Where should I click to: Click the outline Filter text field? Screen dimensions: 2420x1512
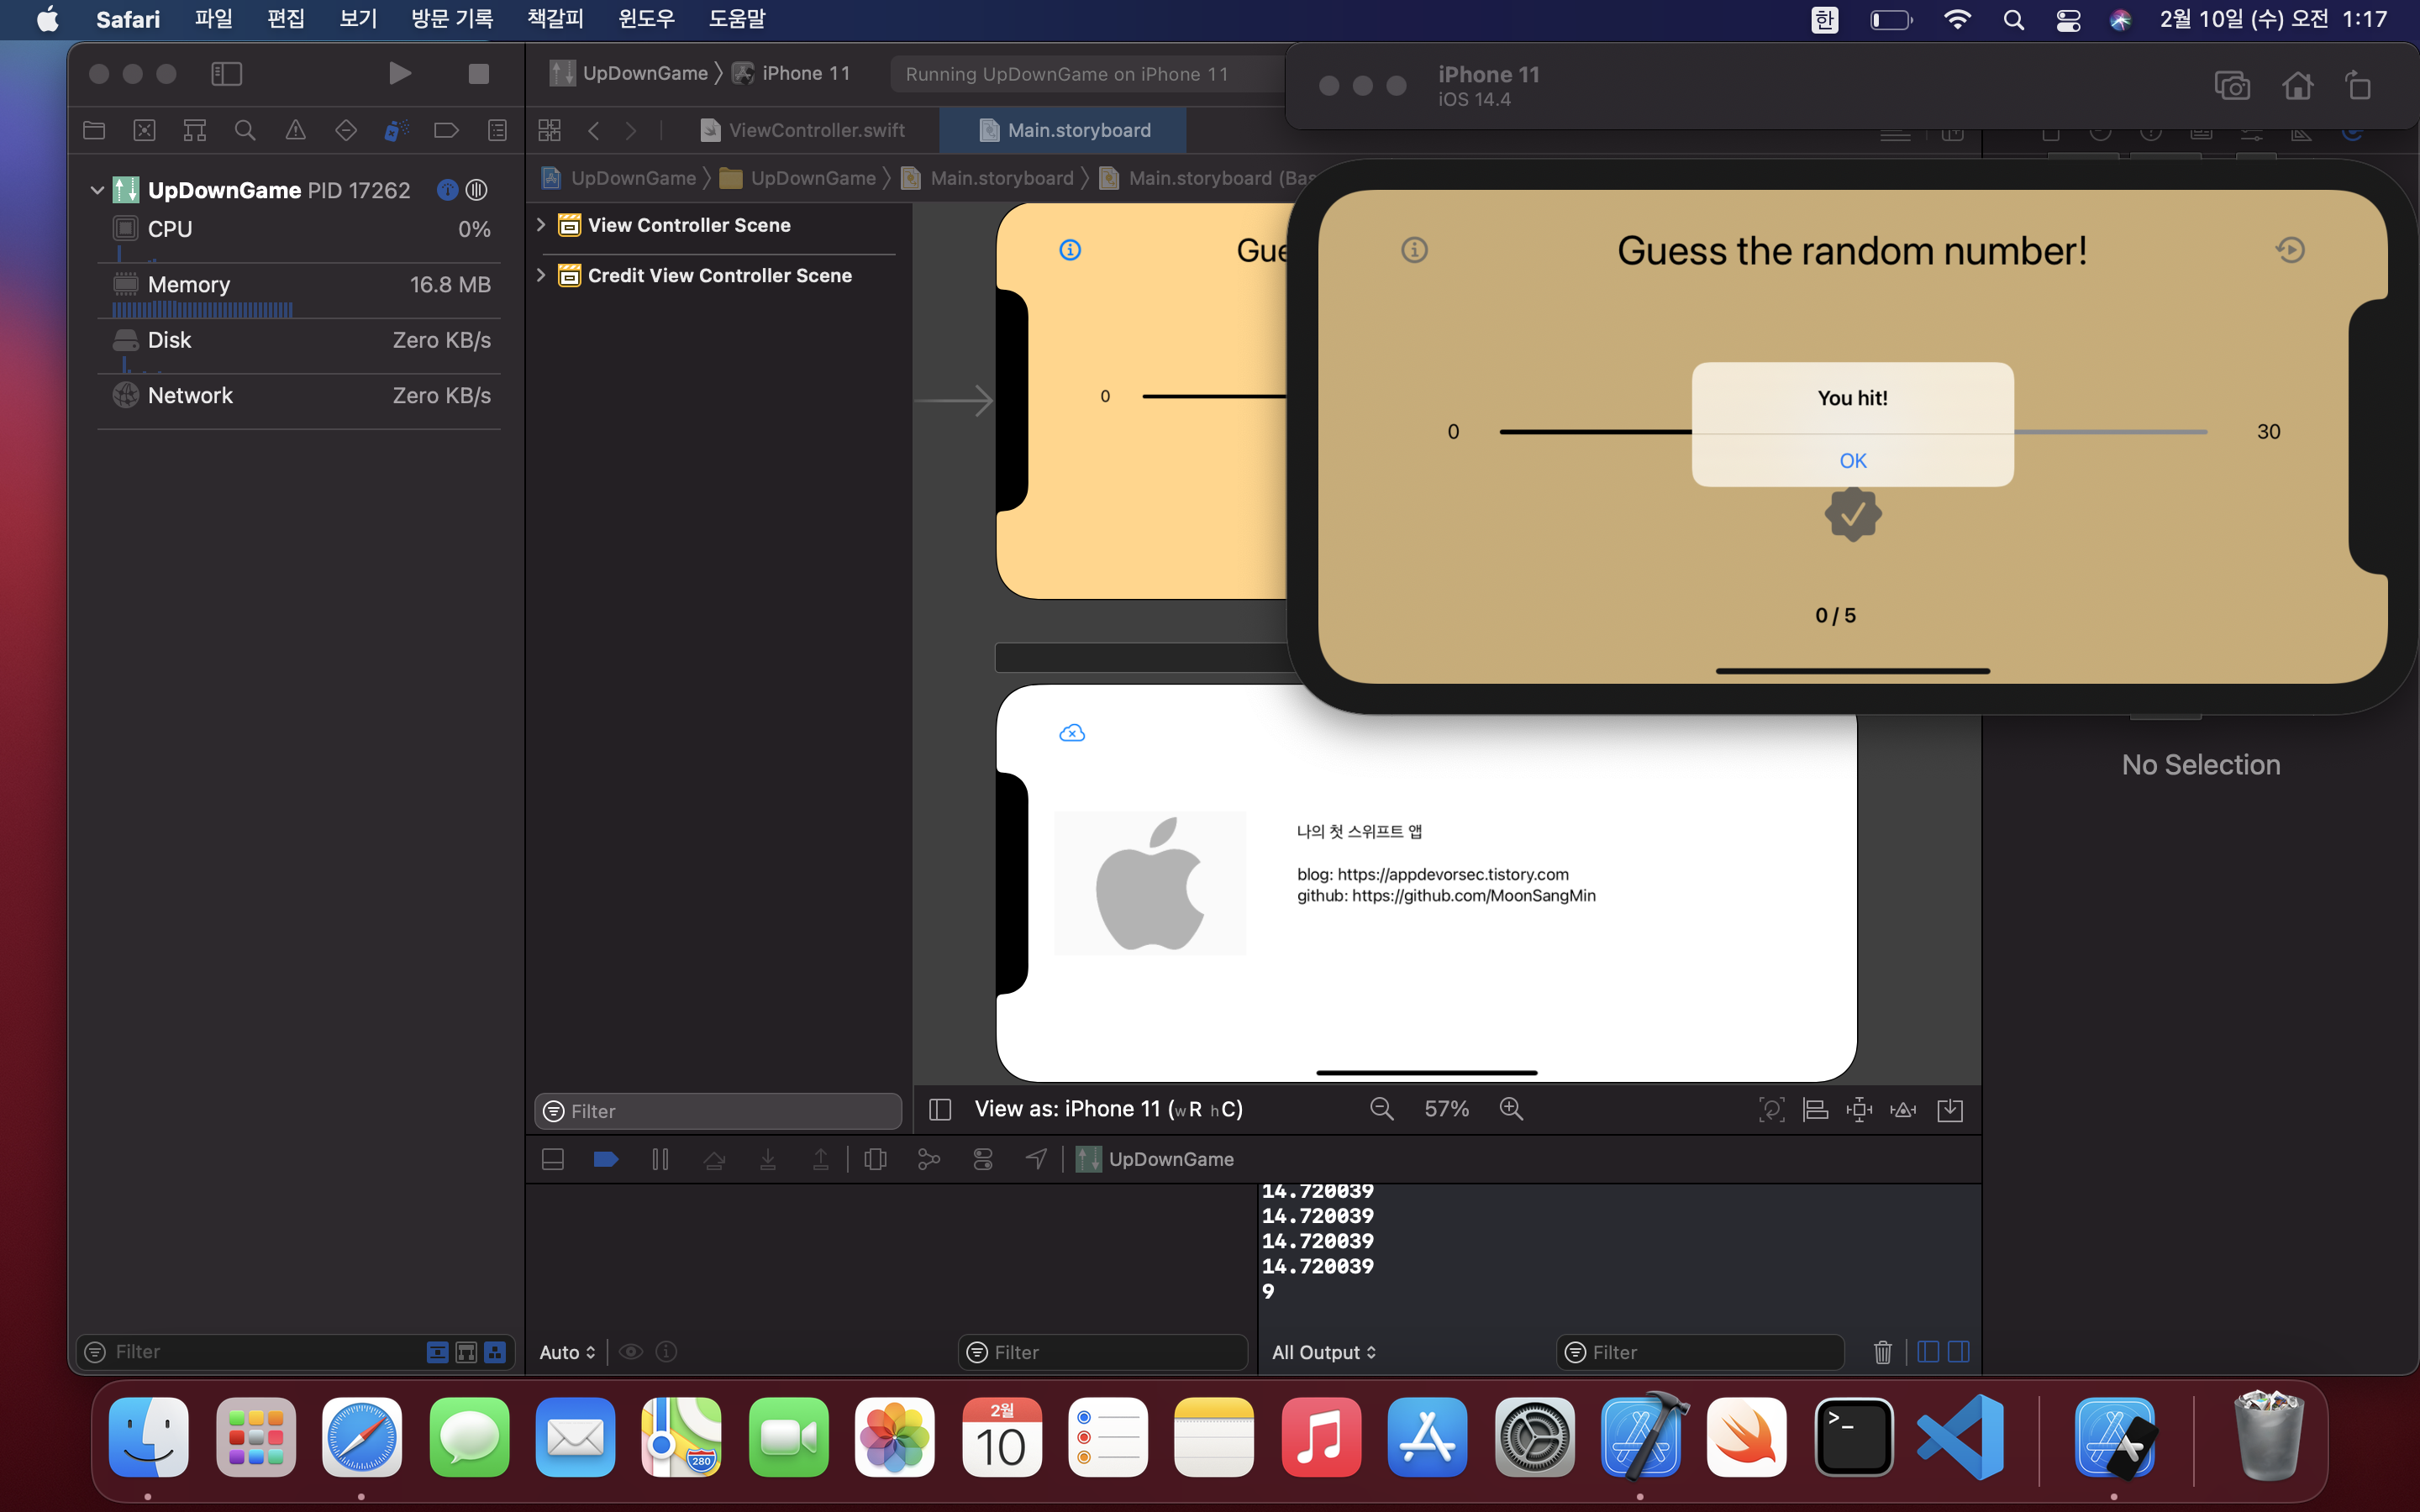click(718, 1111)
